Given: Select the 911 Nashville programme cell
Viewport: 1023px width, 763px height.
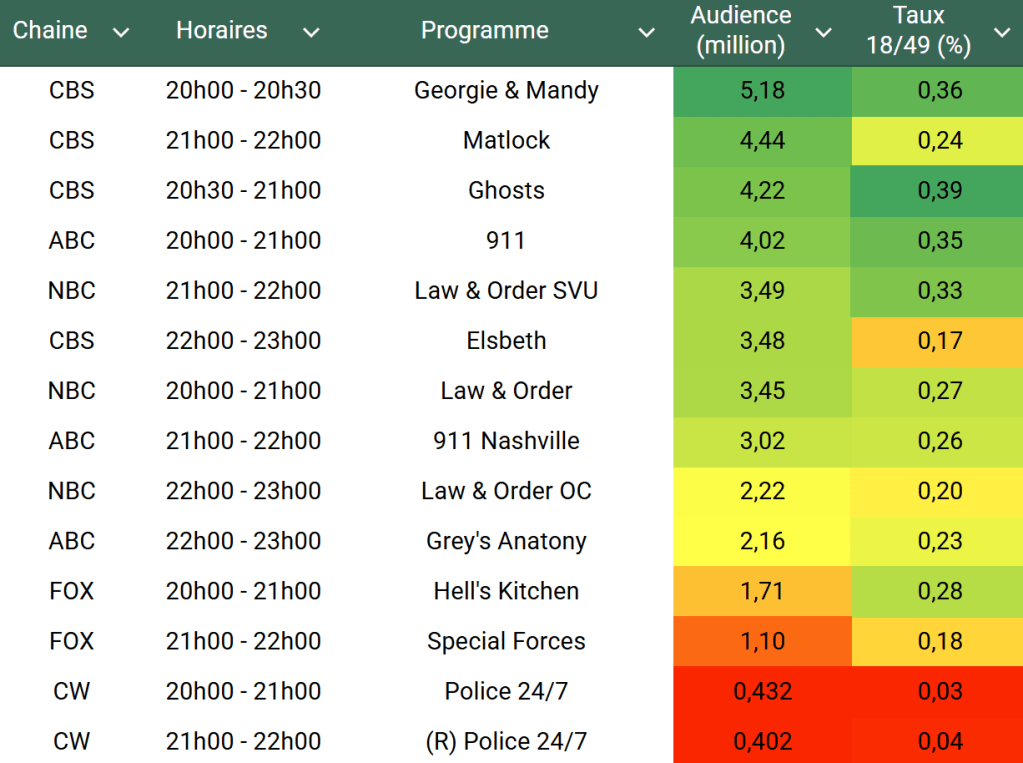Looking at the screenshot, I should point(506,441).
